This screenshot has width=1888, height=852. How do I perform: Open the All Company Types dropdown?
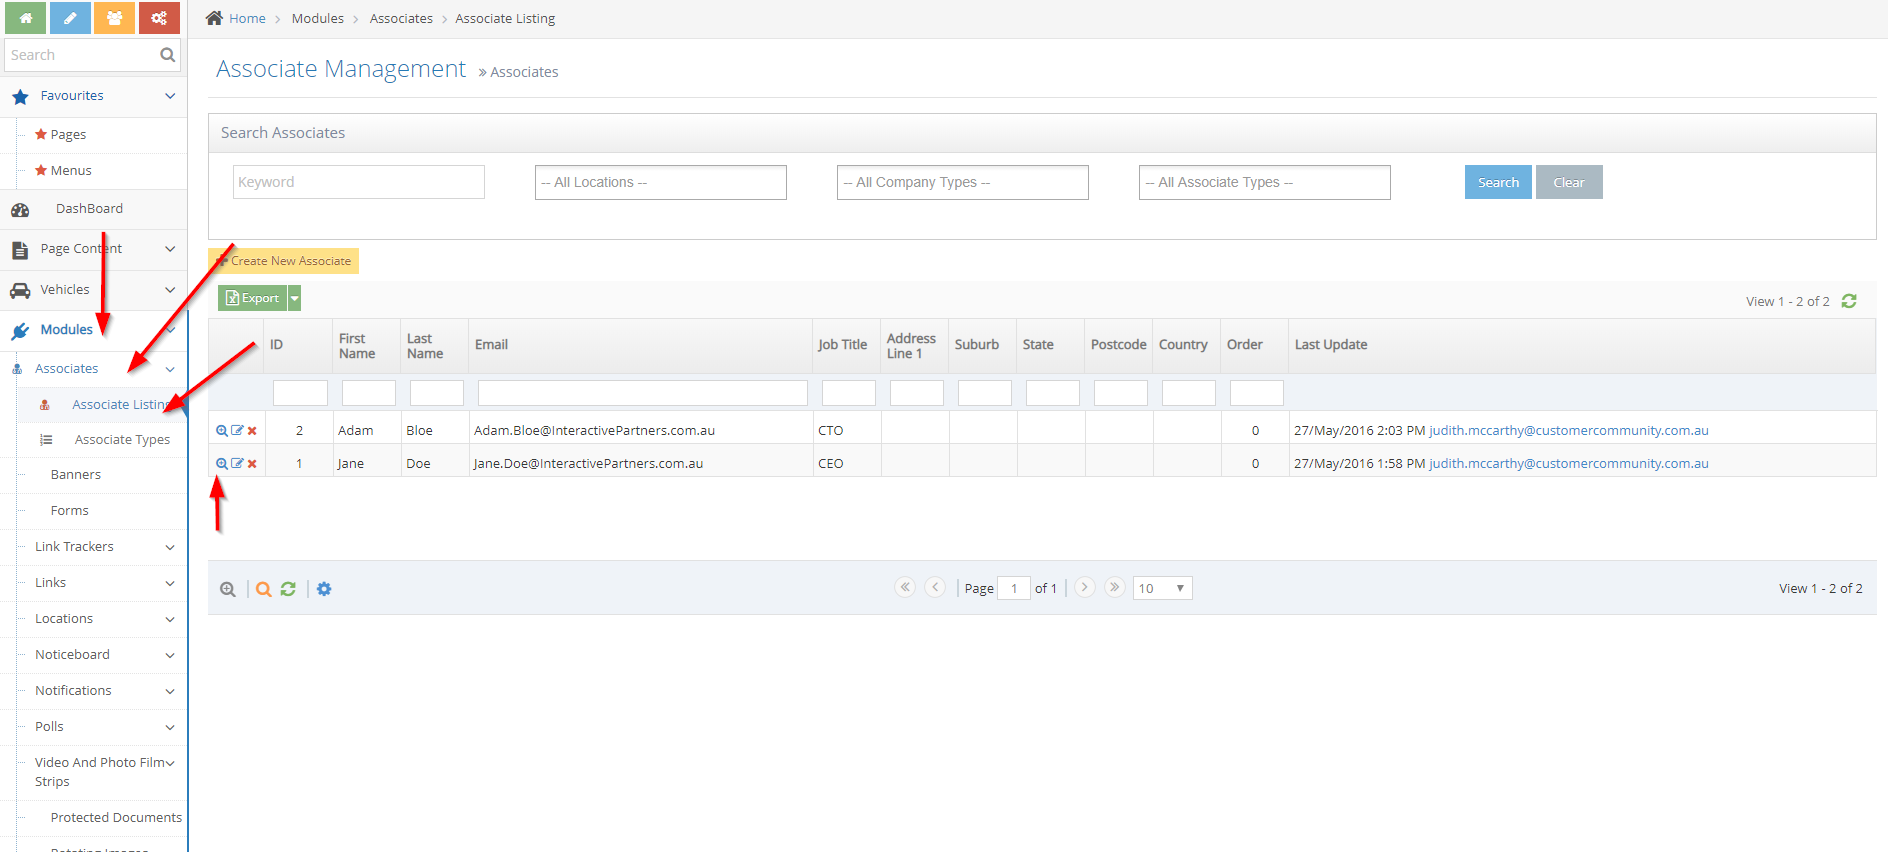[x=962, y=182]
